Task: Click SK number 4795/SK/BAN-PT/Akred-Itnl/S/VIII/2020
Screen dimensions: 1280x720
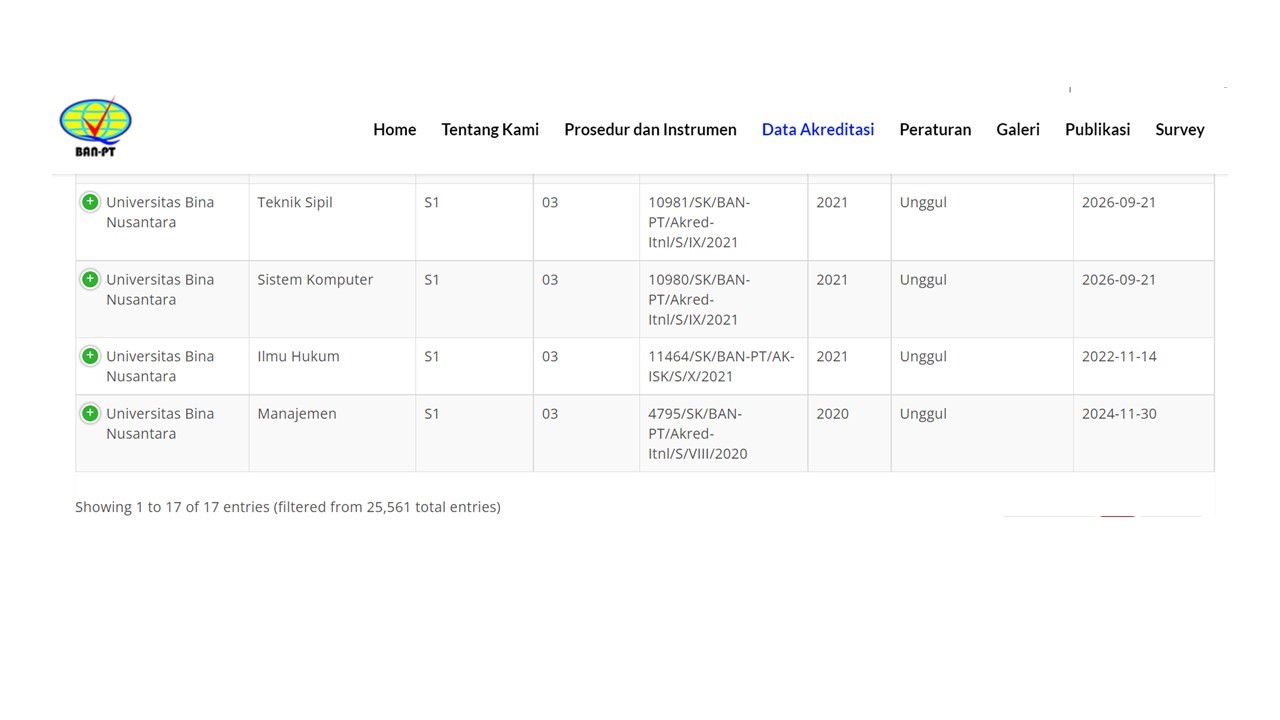Action: (698, 433)
